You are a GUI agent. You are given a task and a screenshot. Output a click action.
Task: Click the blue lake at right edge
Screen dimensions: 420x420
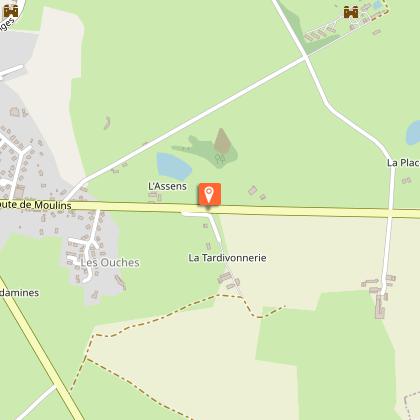click(x=413, y=133)
